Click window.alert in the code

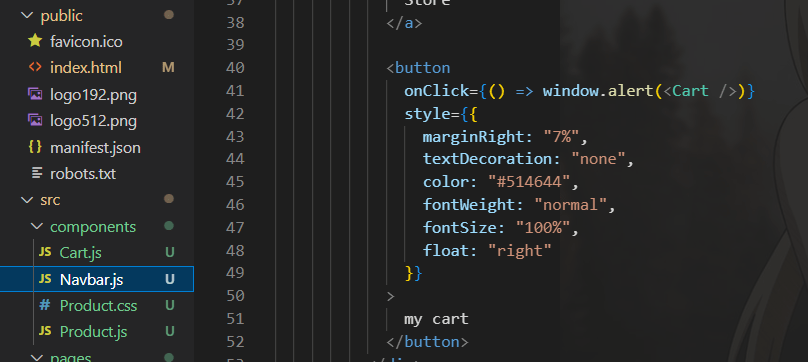click(597, 91)
